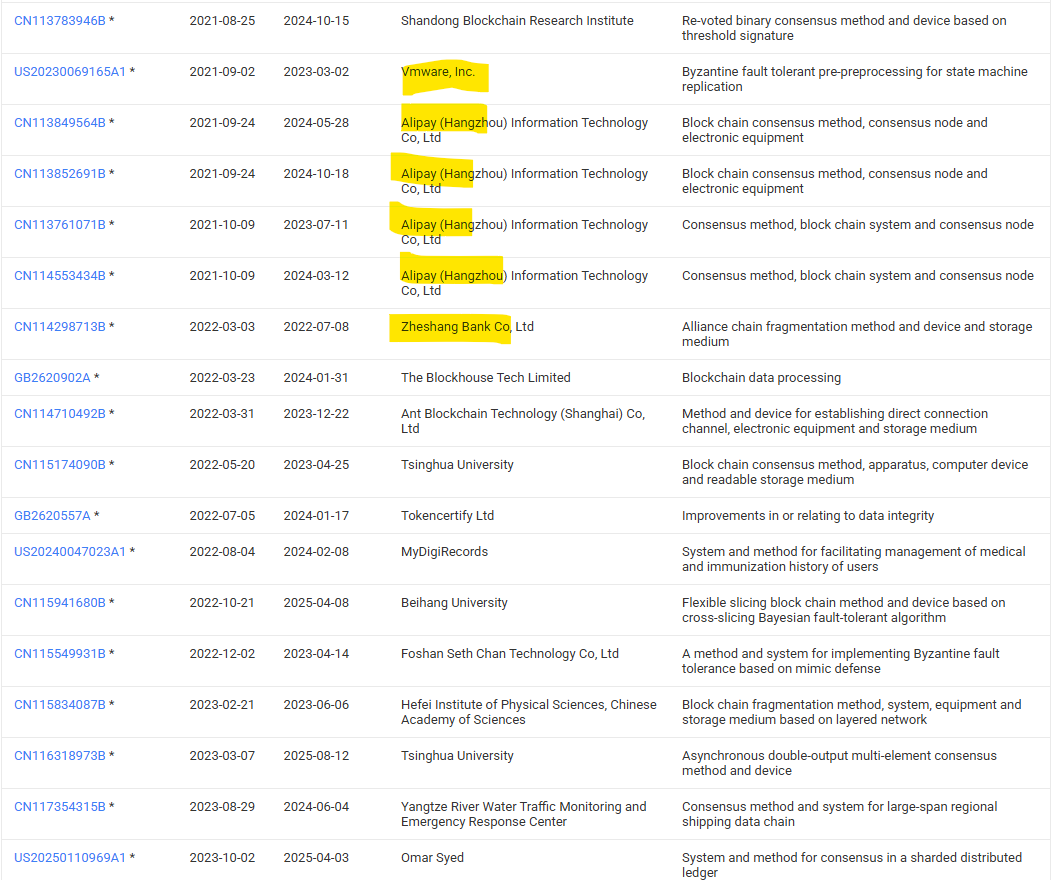Open patent CN113761071B link
This screenshot has height=880, width=1063.
click(60, 224)
